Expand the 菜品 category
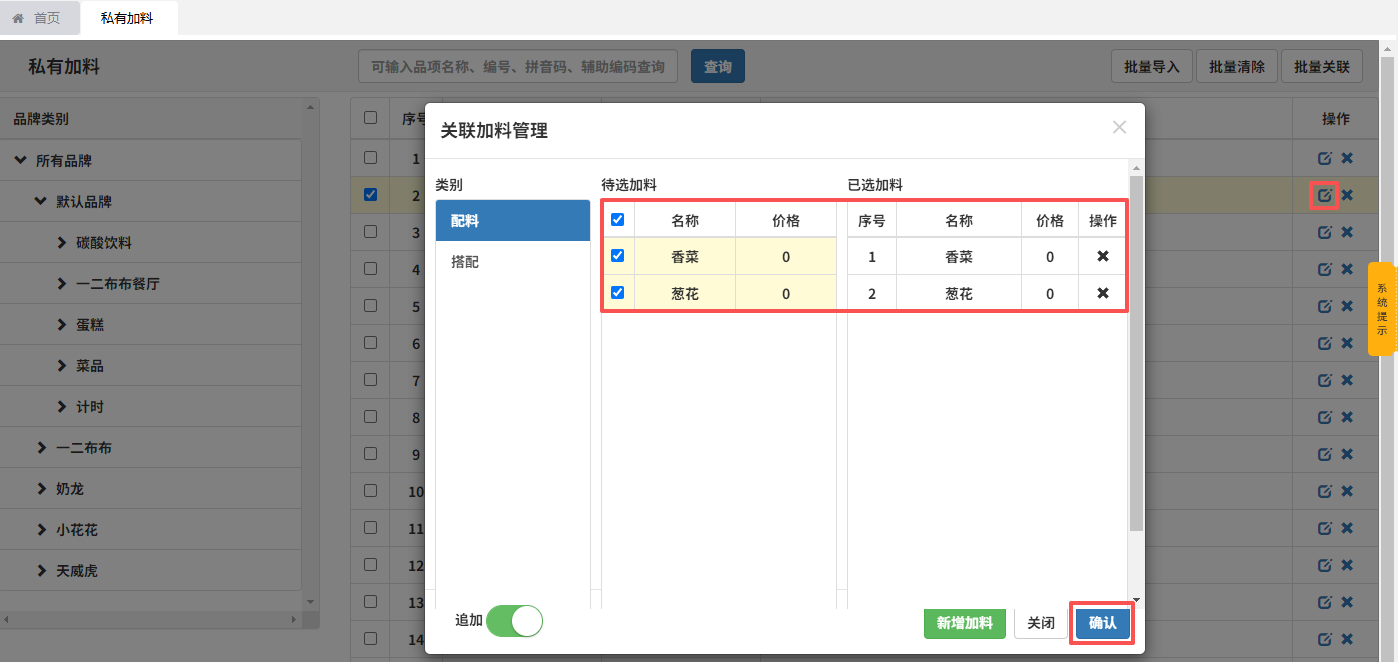Screen dimensions: 1398x662 coord(62,366)
